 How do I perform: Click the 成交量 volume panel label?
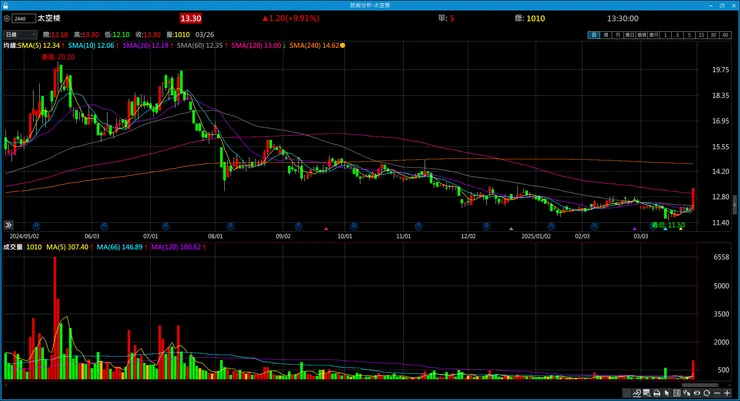(13, 247)
